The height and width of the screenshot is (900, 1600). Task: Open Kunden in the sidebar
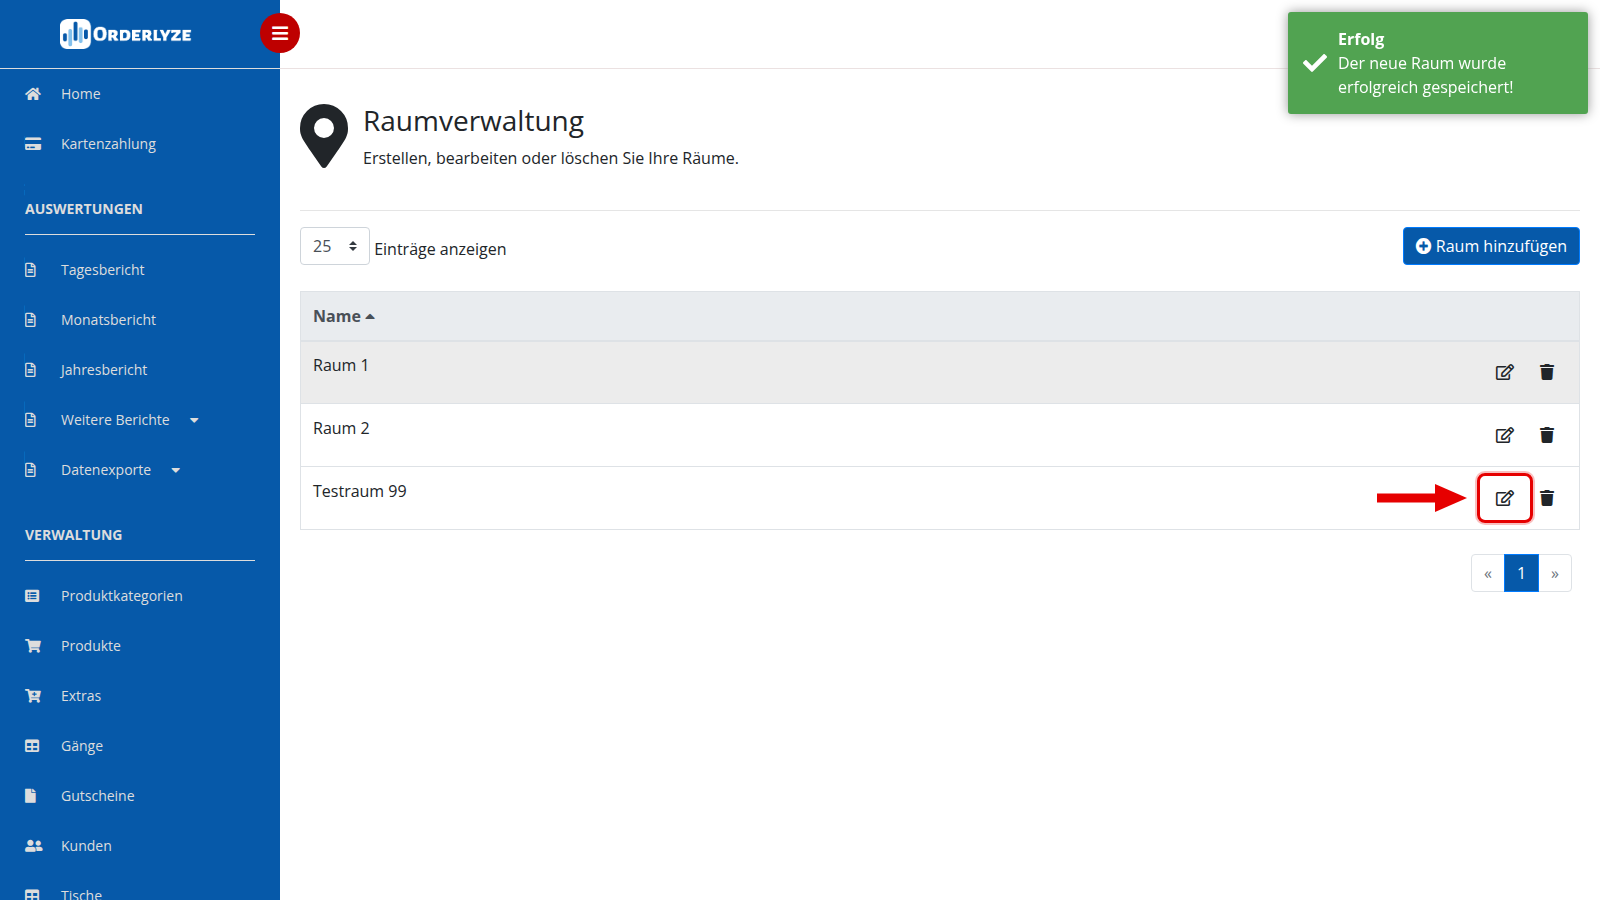pos(86,846)
